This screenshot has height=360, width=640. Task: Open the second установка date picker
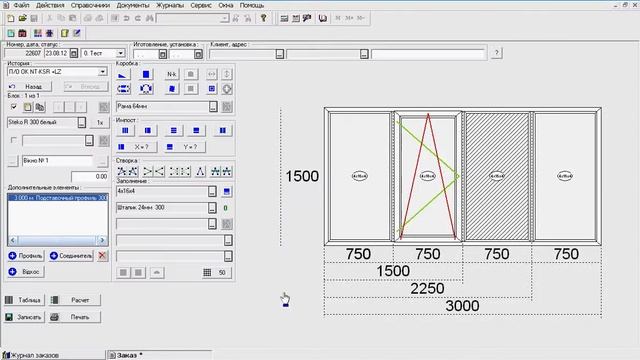click(x=198, y=54)
